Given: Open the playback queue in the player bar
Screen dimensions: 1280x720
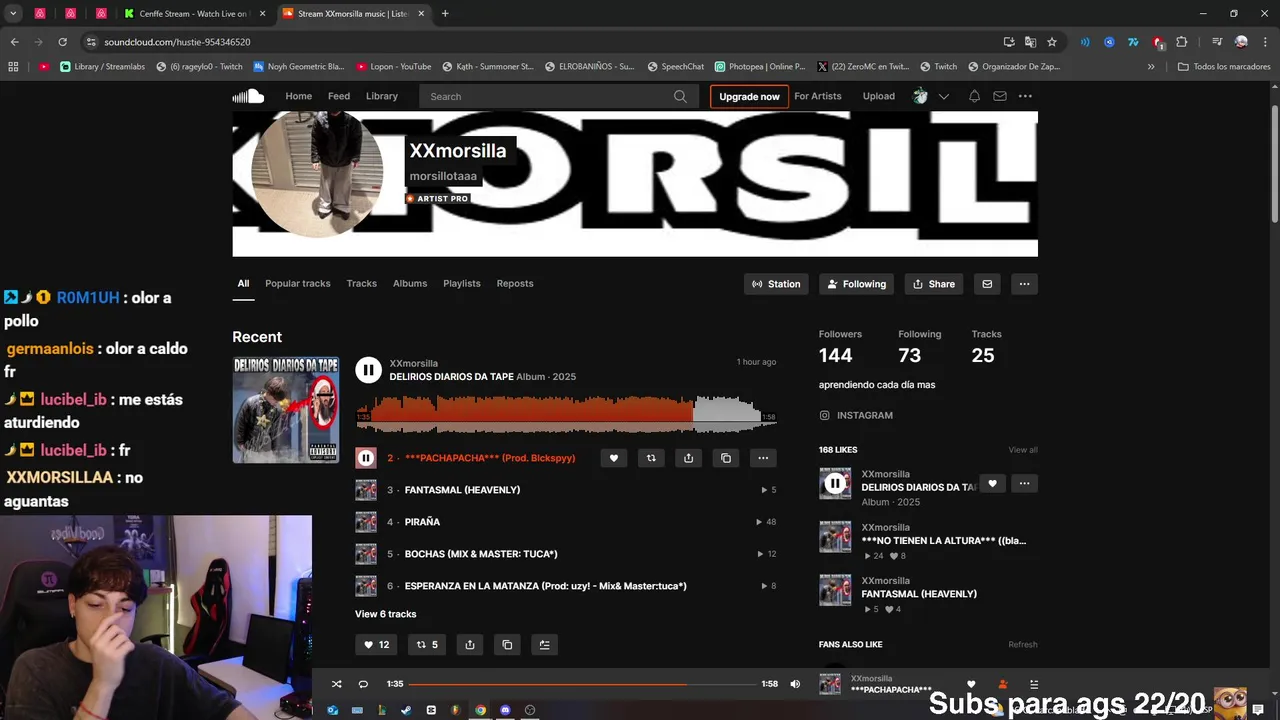Looking at the screenshot, I should pyautogui.click(x=1034, y=684).
